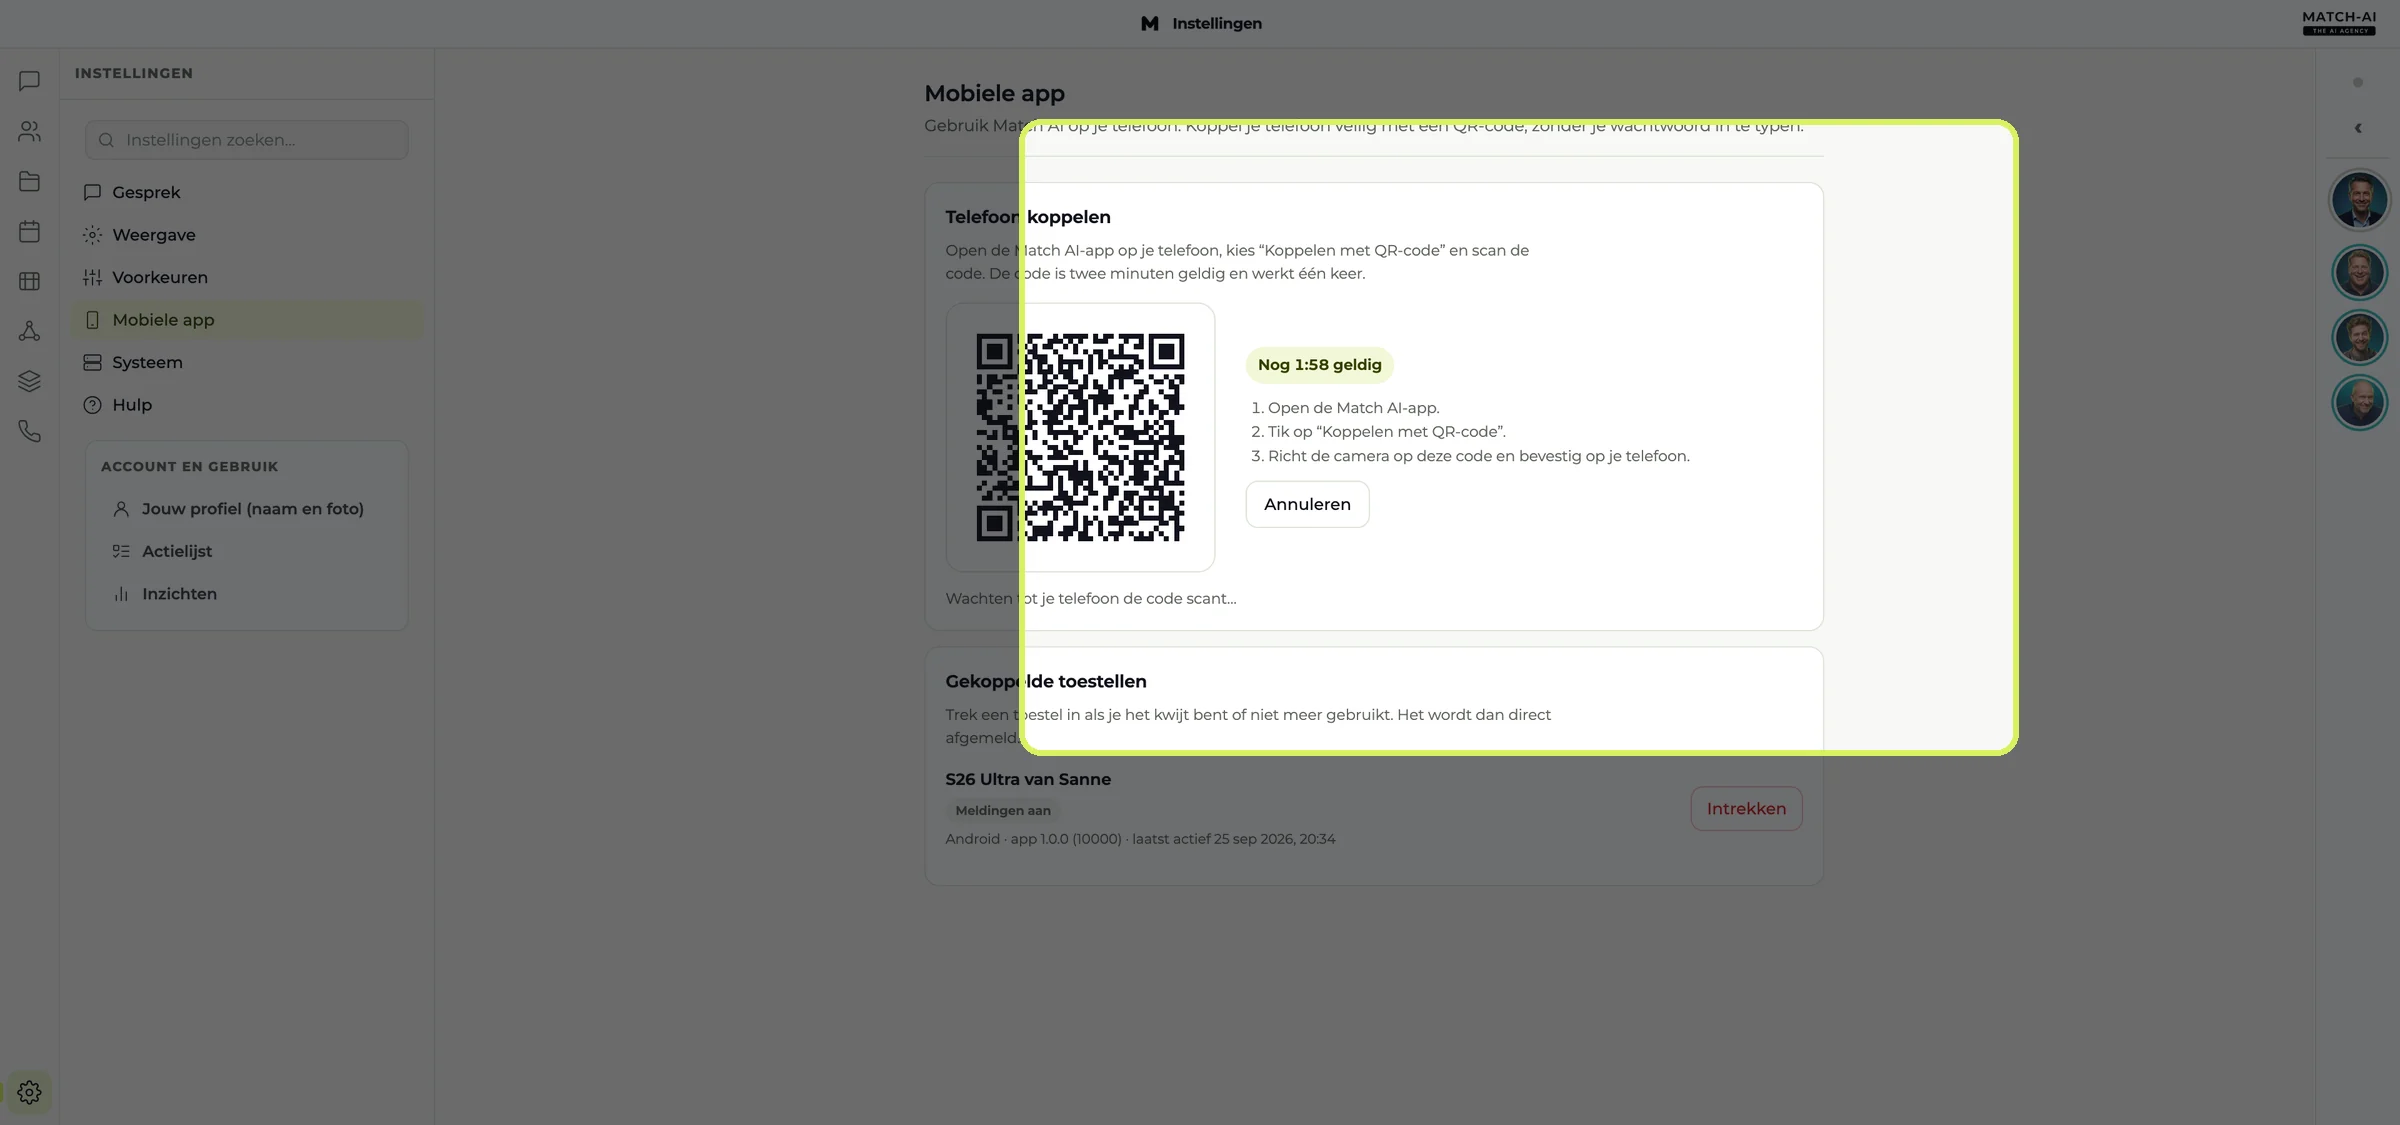Click the Meldingen aan badge
This screenshot has height=1125, width=2400.
1003,811
